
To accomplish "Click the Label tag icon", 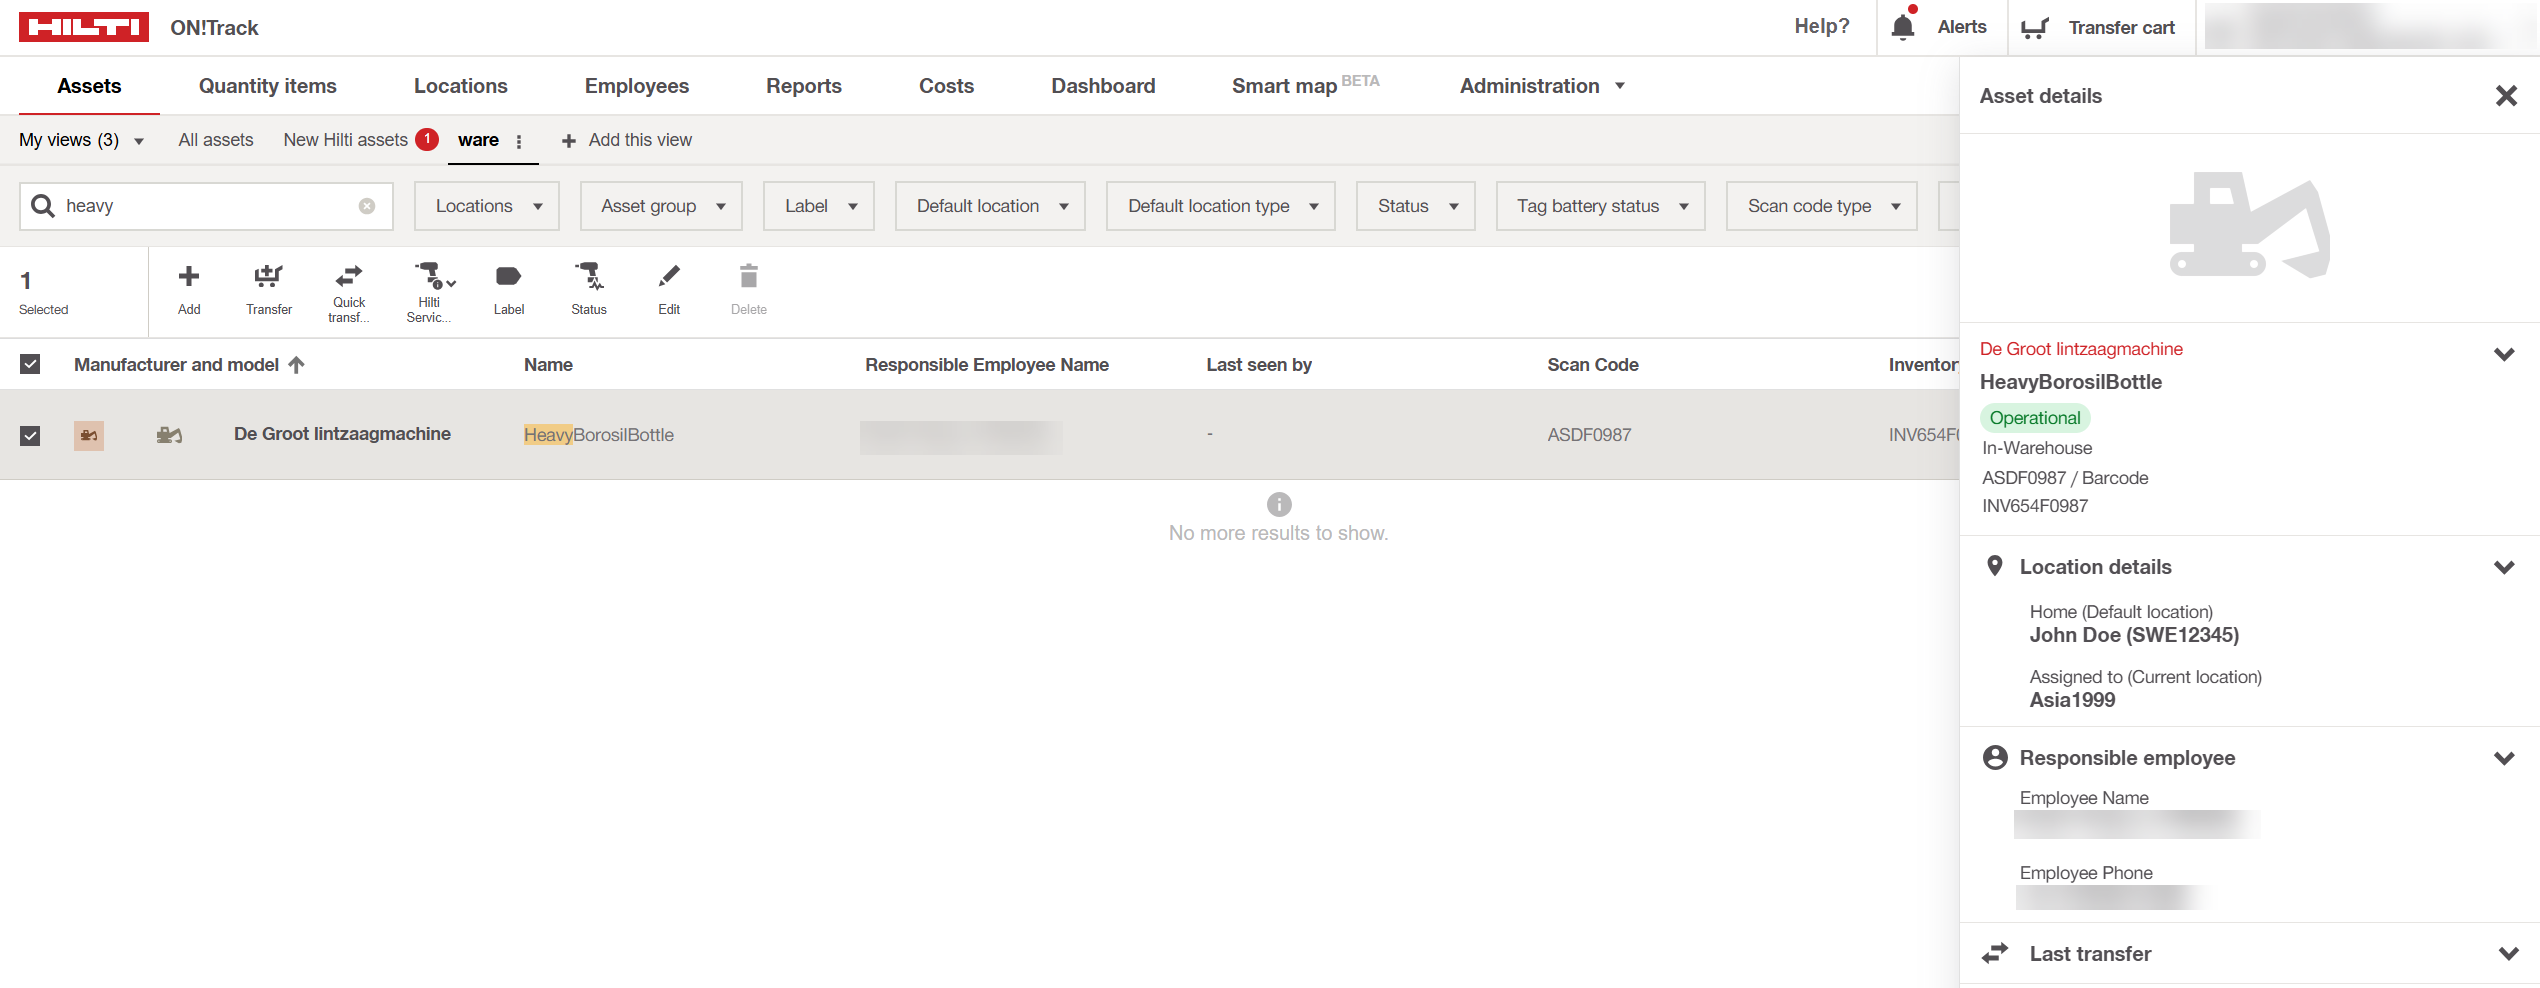I will point(509,277).
